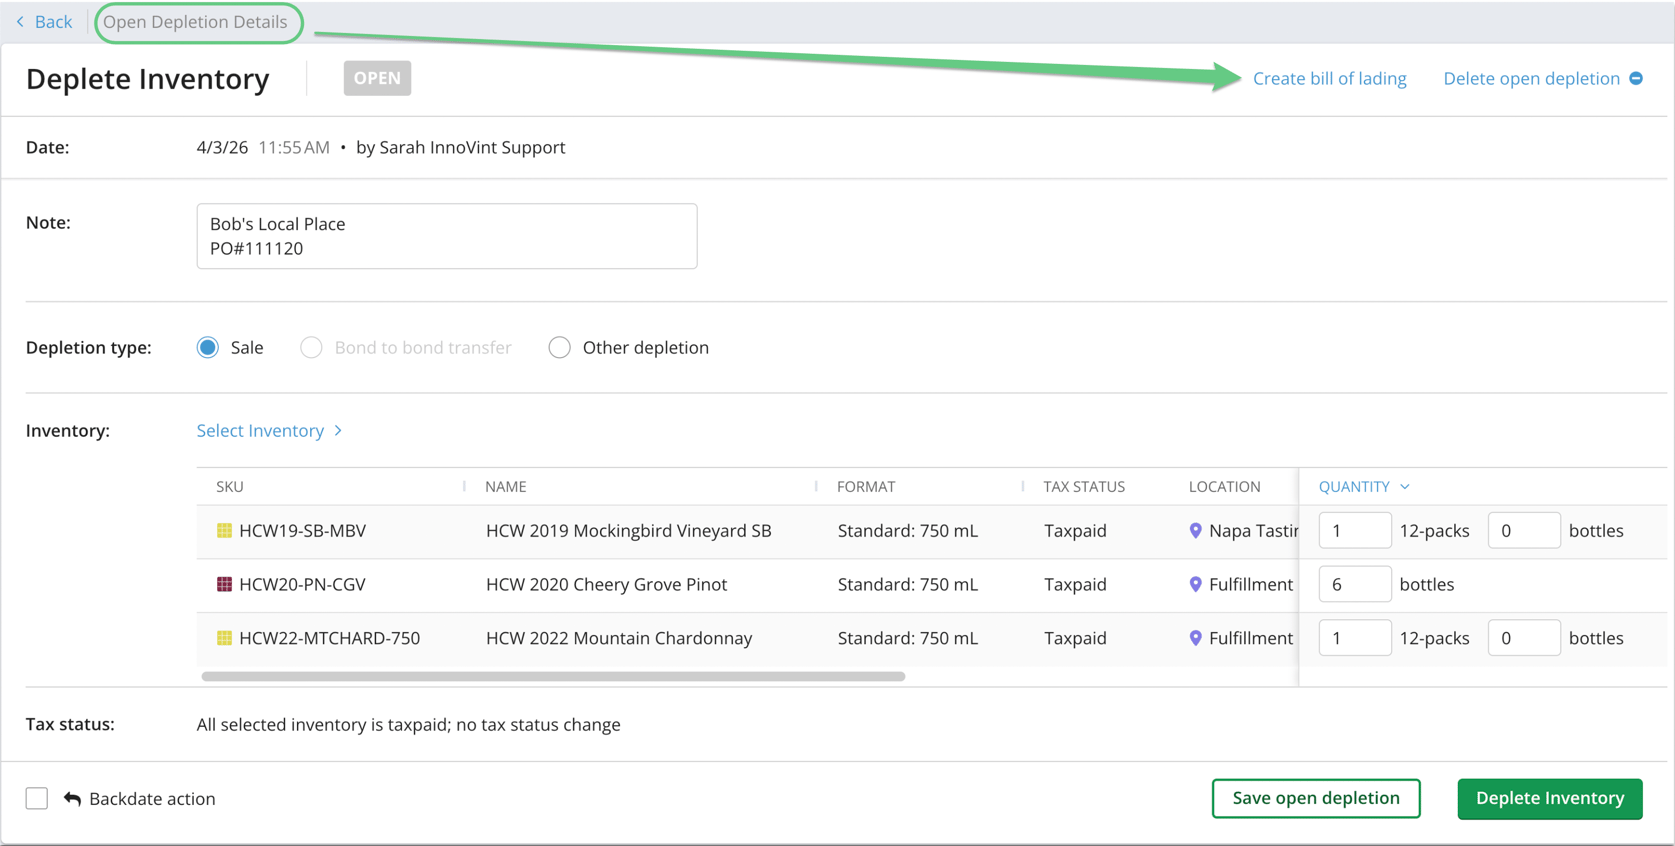This screenshot has width=1675, height=846.
Task: Click the backdate undo arrow icon
Action: pos(72,798)
